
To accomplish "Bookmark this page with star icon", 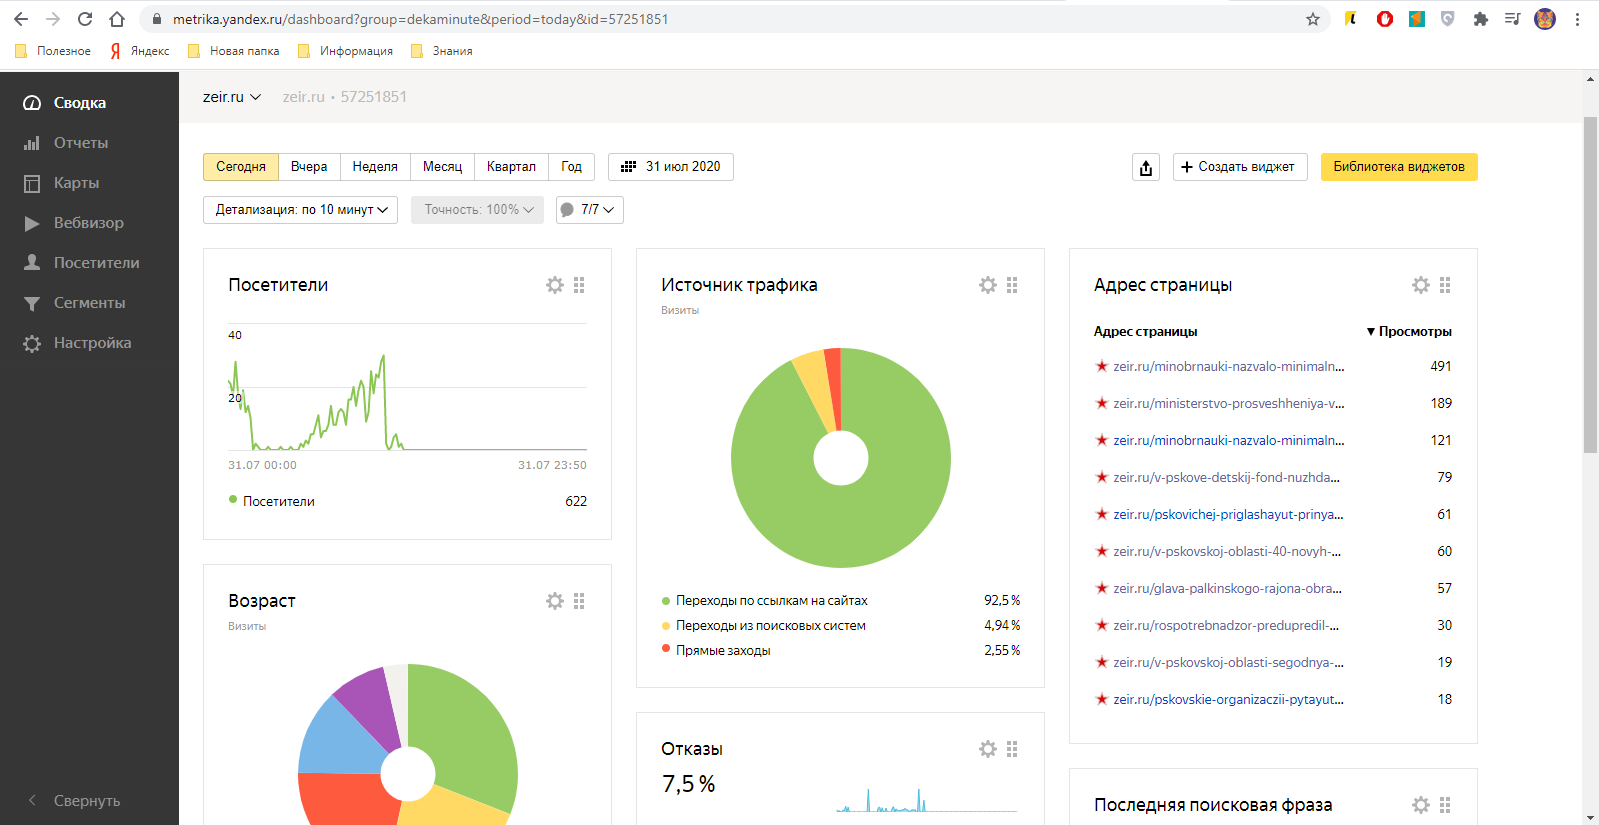I will pos(1313,19).
